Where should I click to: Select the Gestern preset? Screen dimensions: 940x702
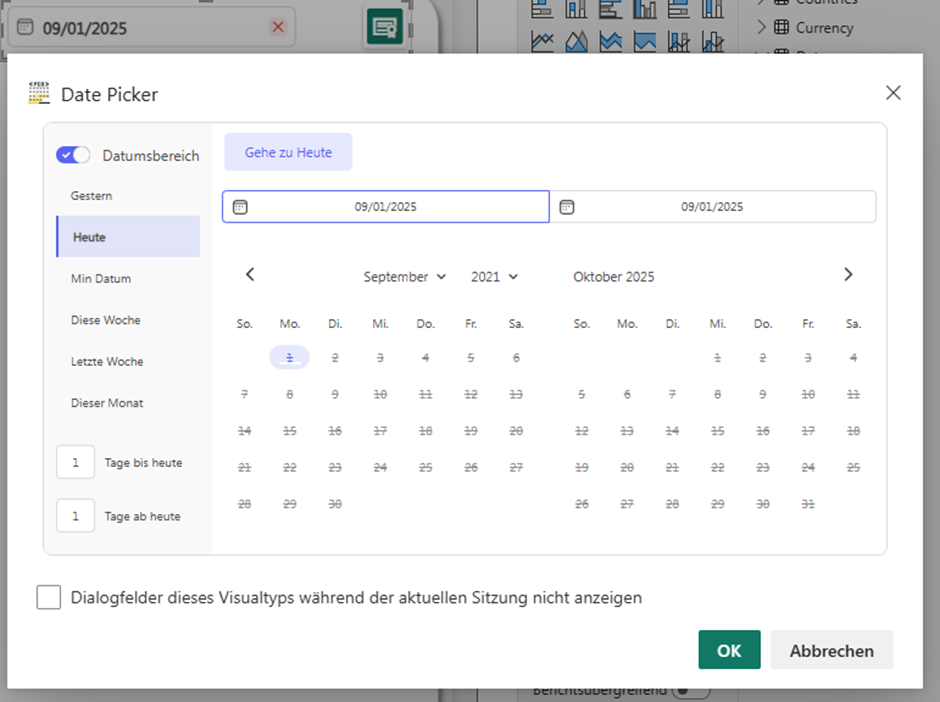coord(128,196)
